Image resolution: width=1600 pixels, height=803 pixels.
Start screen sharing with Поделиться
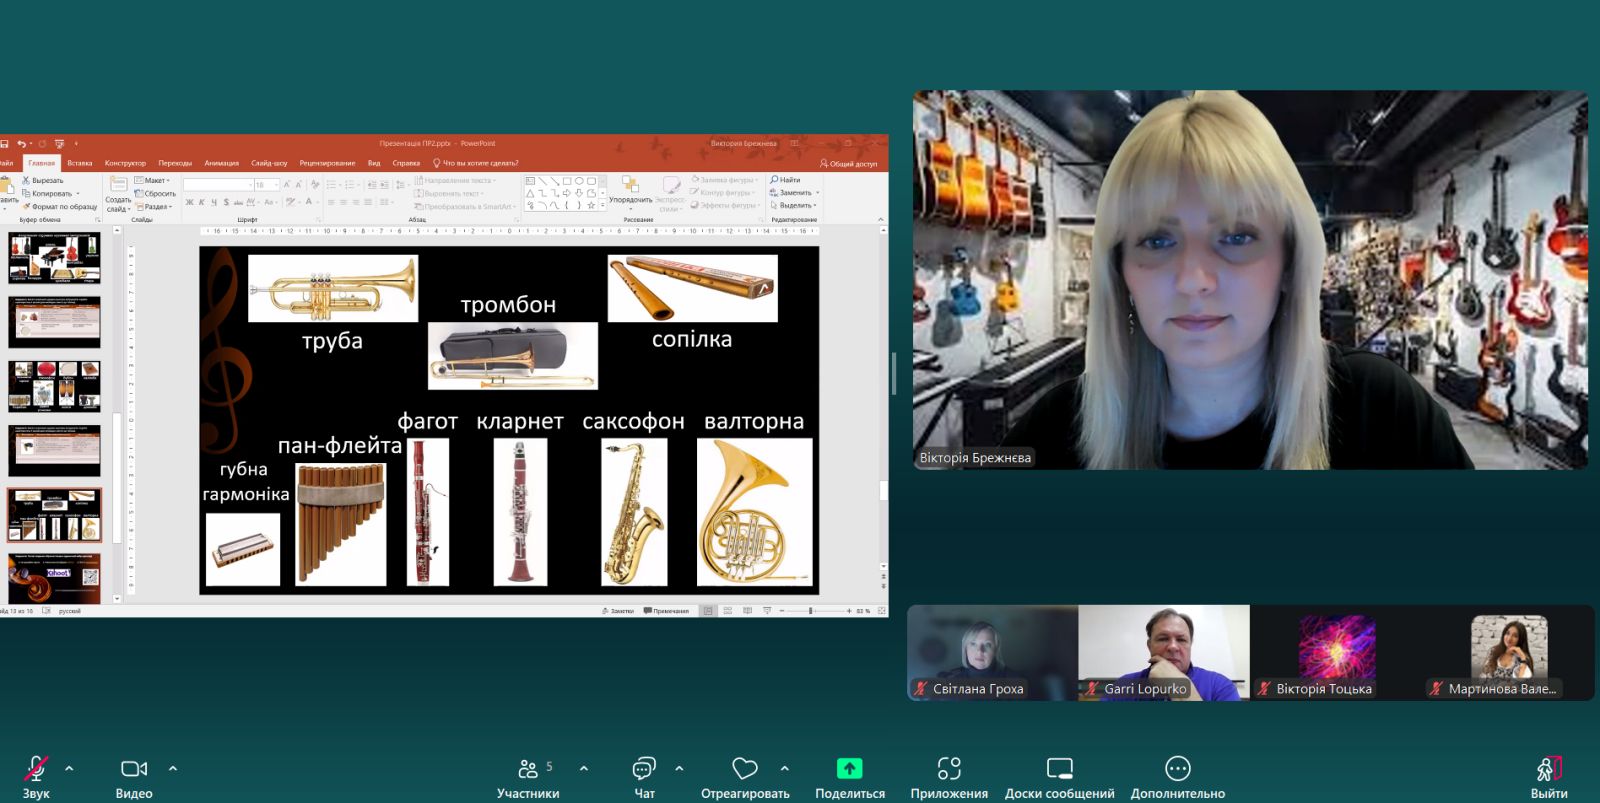849,770
